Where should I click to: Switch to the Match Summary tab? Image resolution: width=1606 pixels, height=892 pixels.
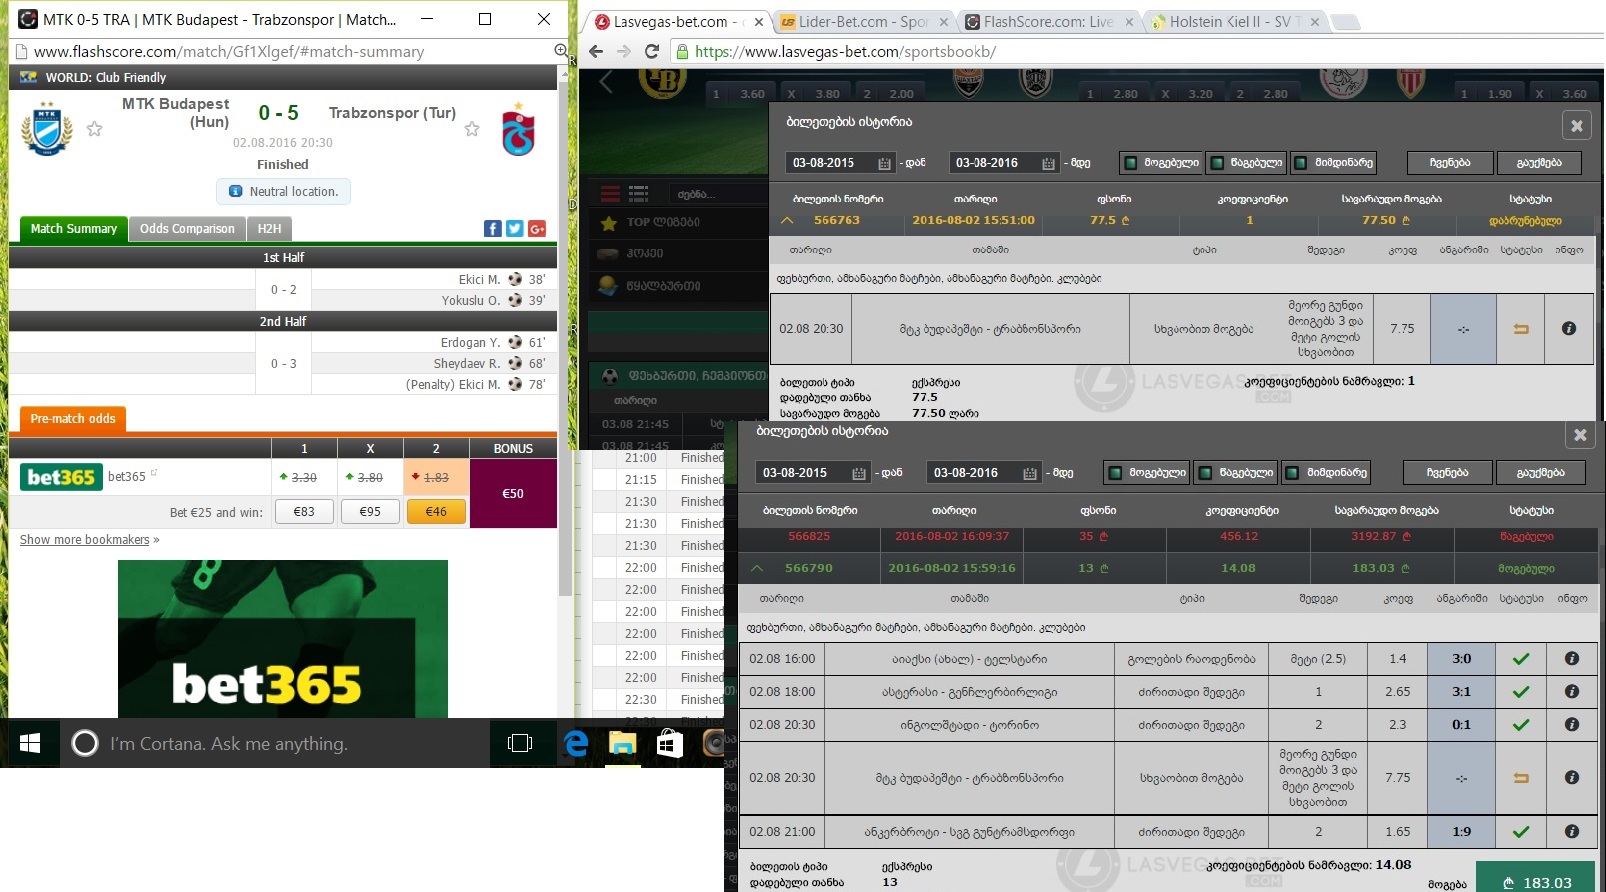[x=74, y=229]
